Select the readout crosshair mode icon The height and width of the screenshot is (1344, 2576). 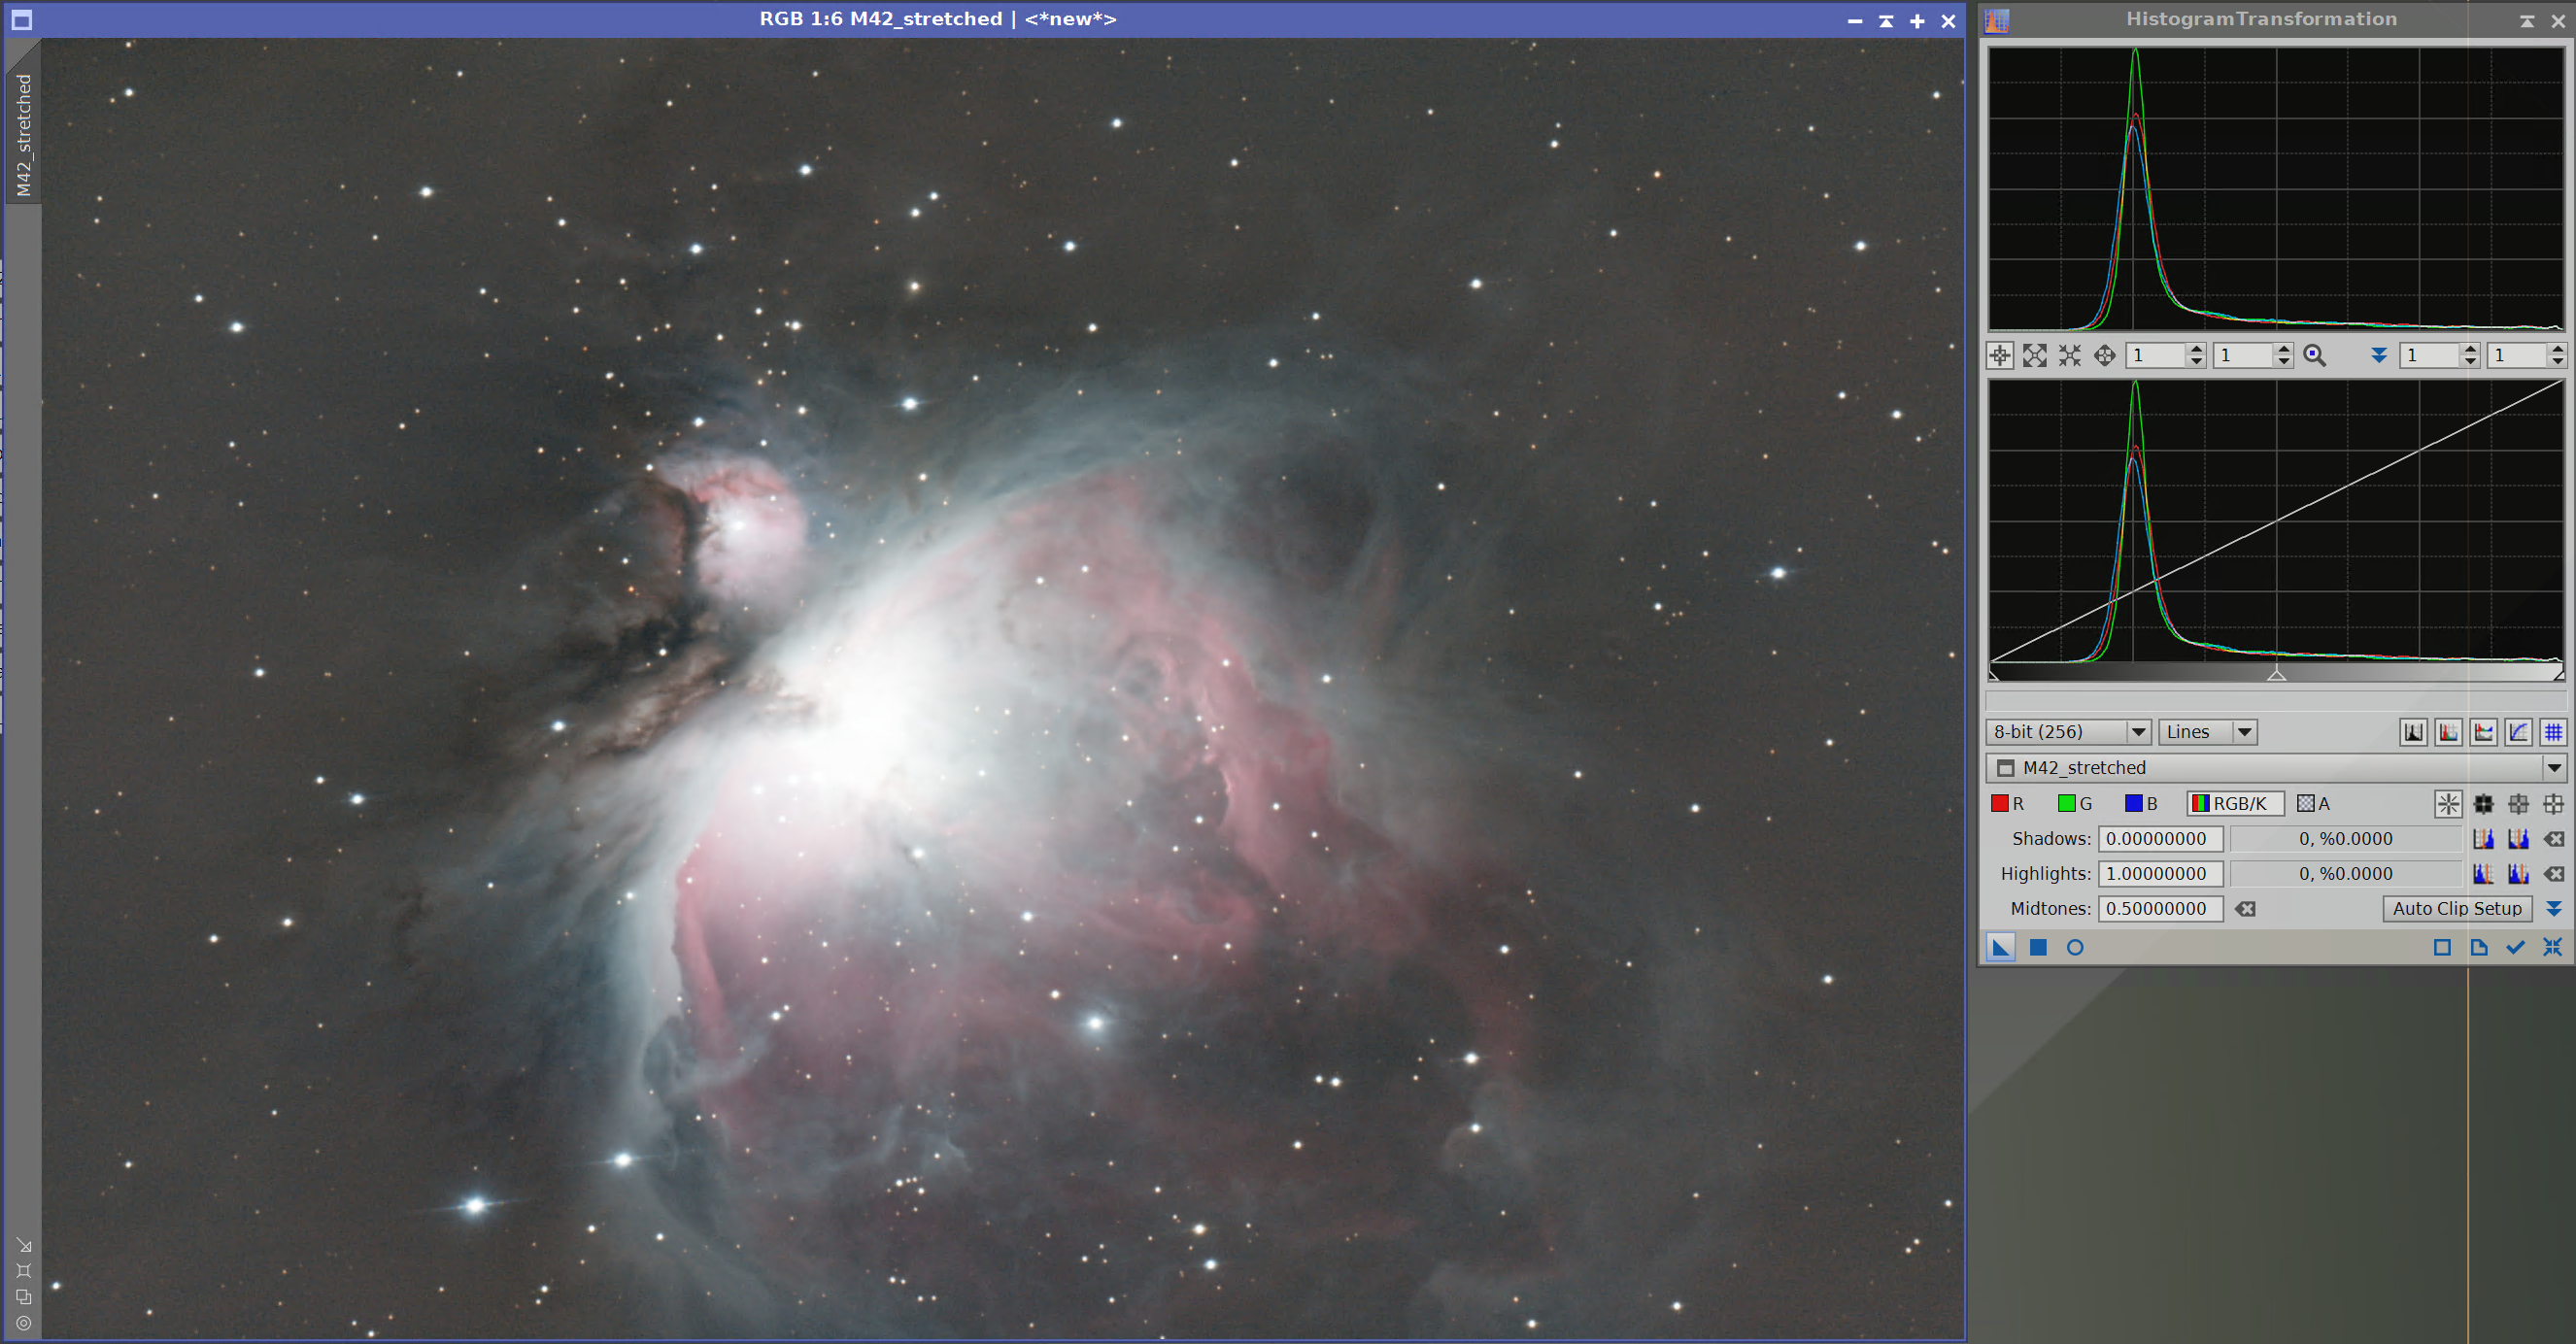[1999, 355]
